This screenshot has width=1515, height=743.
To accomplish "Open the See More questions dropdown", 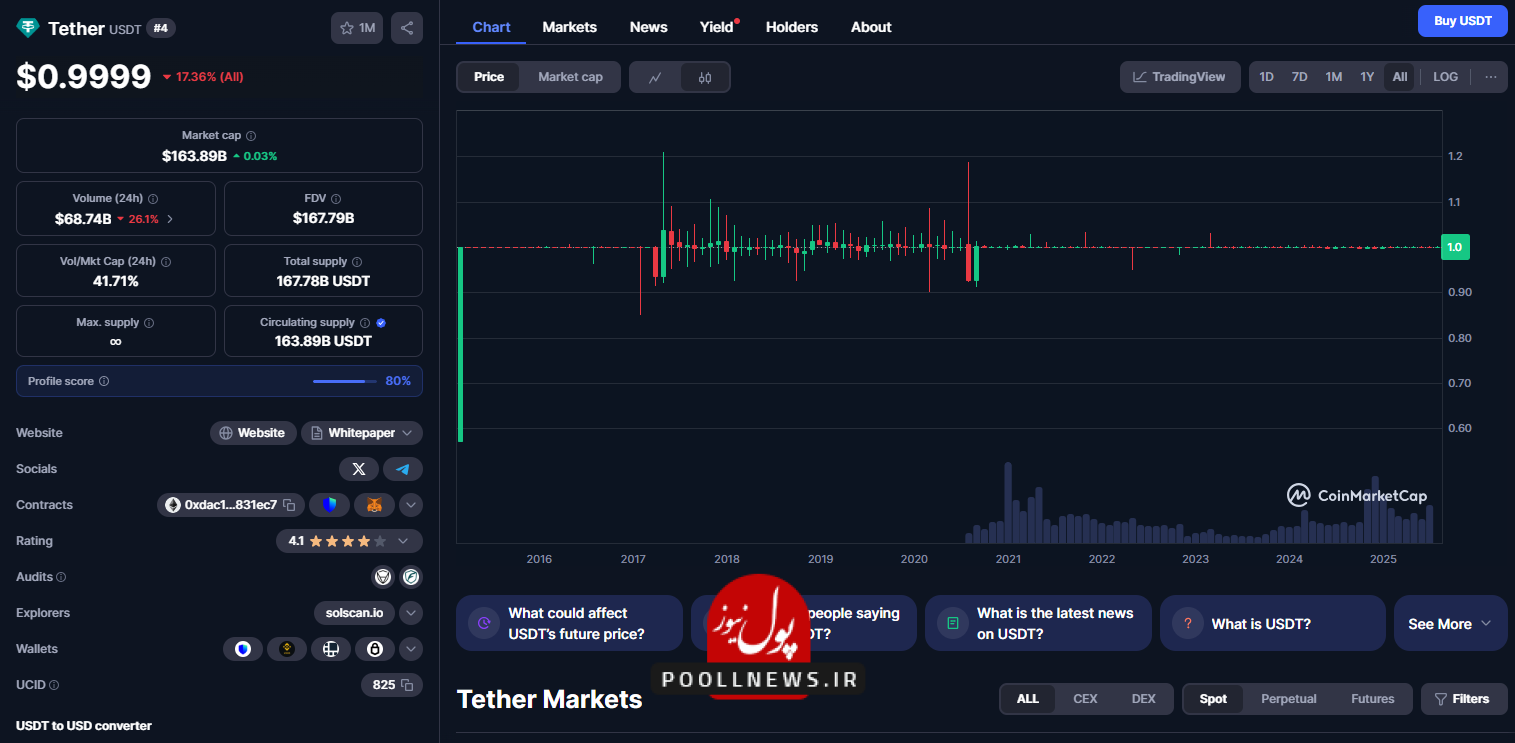I will tap(1450, 624).
